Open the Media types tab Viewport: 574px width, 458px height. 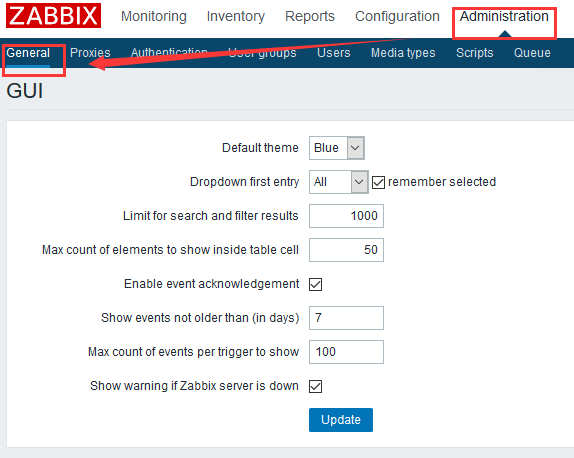[403, 53]
